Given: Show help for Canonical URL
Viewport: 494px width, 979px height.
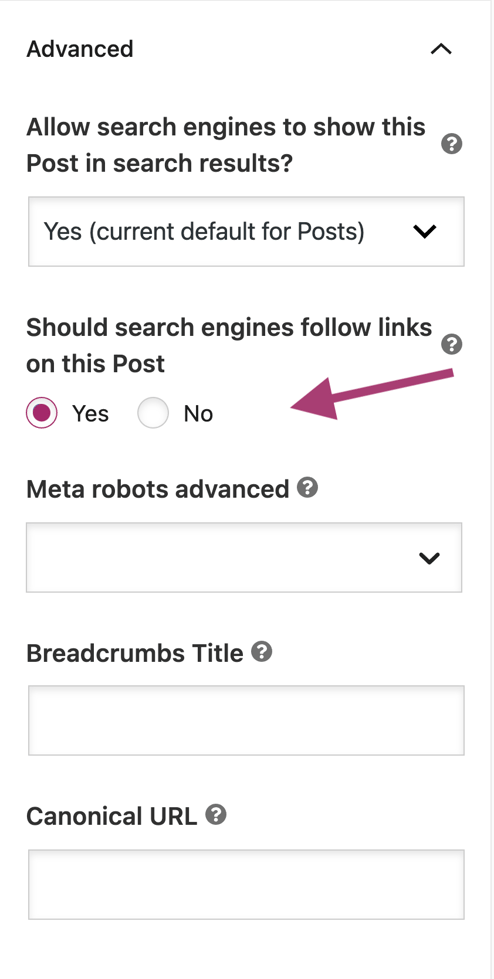Looking at the screenshot, I should click(216, 815).
